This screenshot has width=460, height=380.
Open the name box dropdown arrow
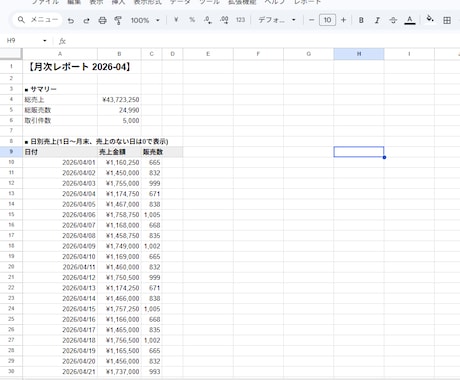tap(45, 41)
